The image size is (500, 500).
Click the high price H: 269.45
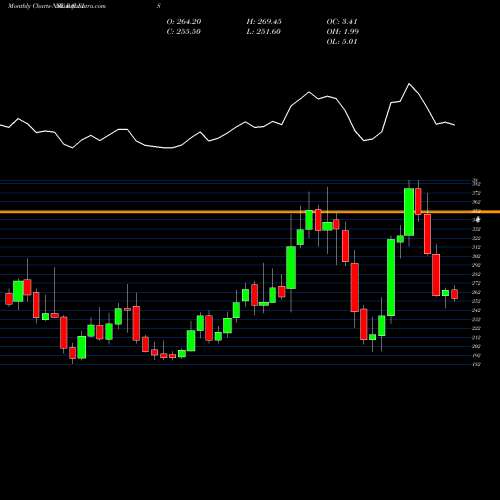tap(264, 22)
